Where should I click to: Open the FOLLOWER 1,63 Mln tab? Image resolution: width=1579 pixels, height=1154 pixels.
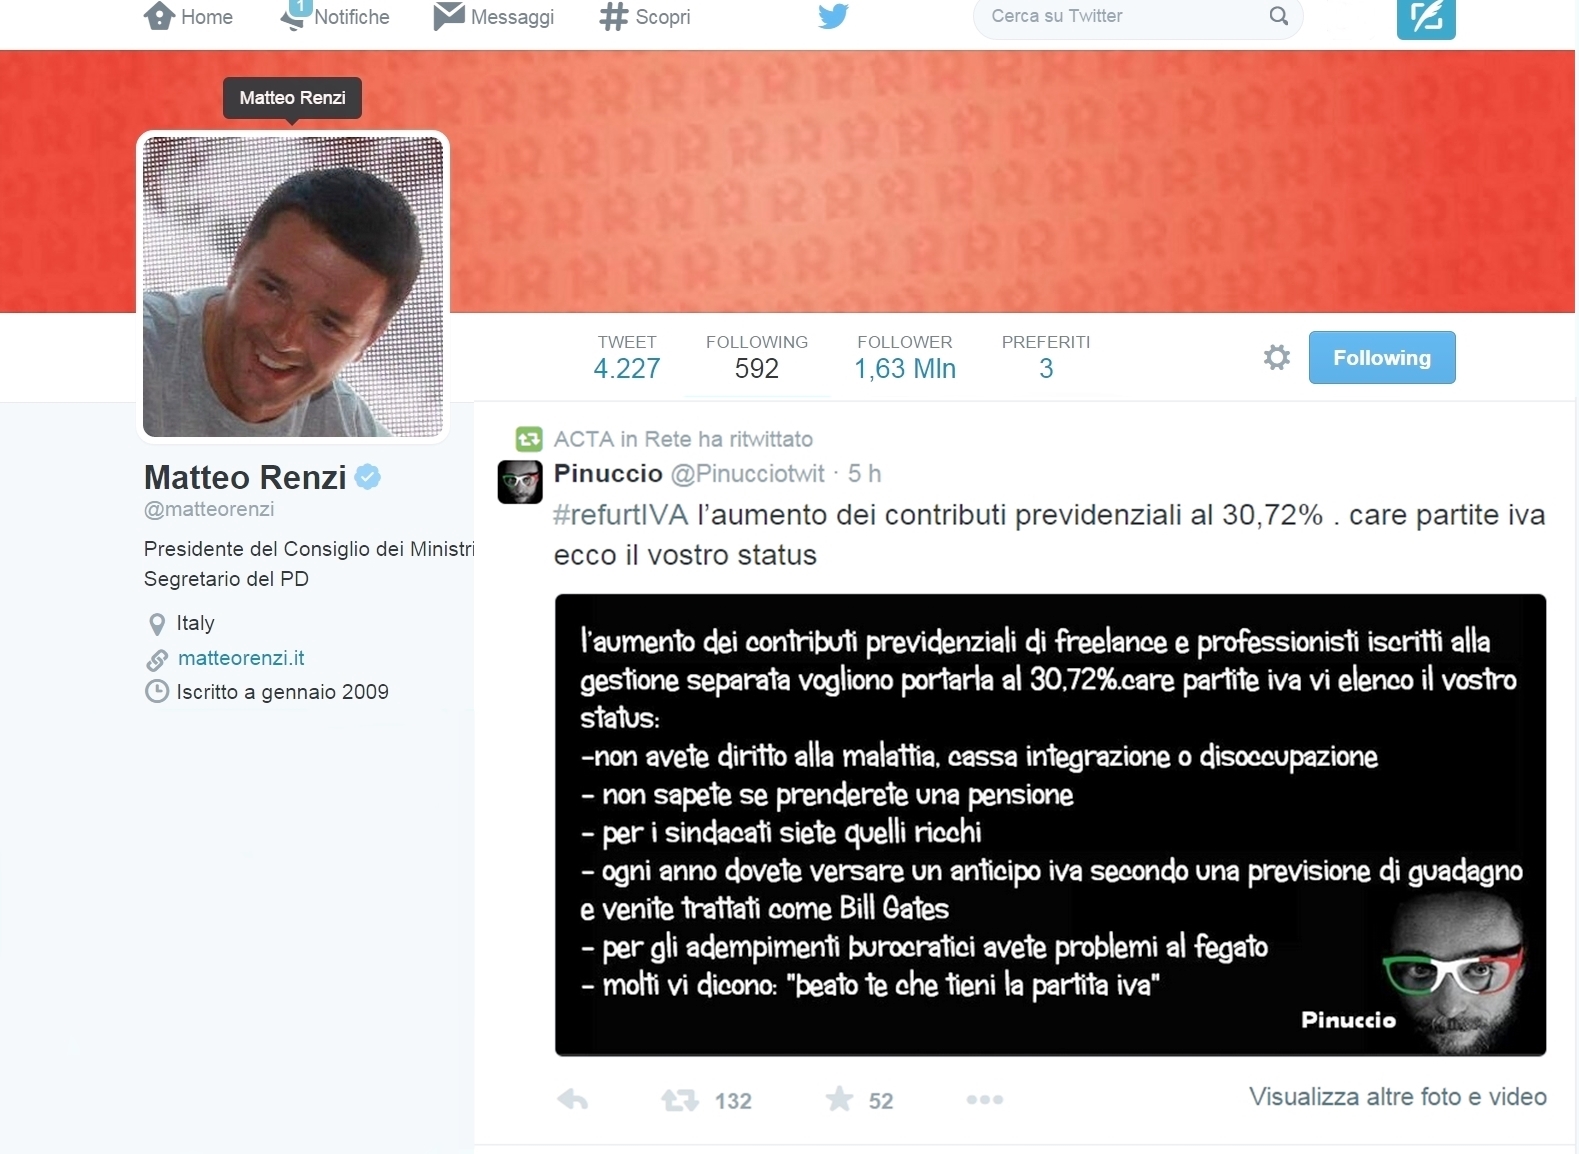coord(905,357)
